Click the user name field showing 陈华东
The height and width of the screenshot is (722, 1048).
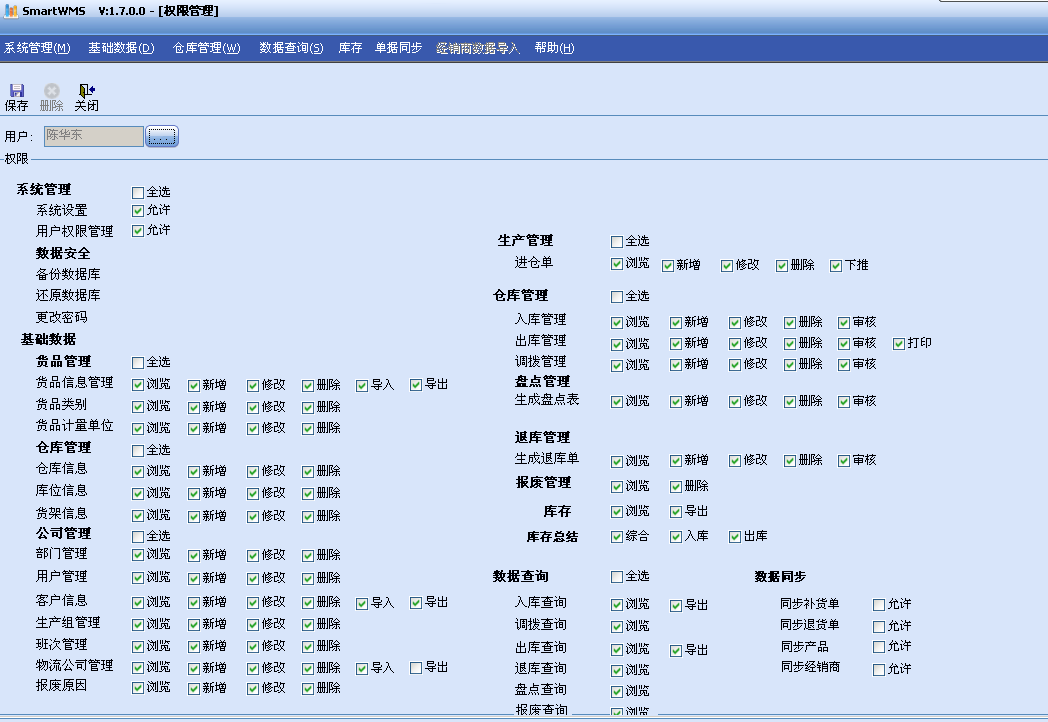coord(94,136)
